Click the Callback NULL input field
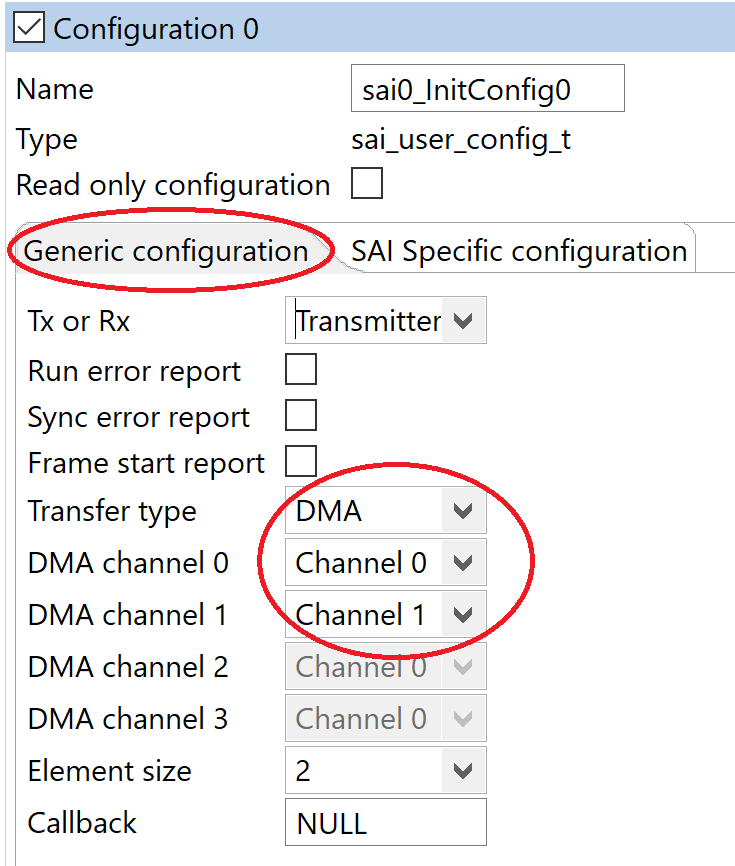The image size is (735, 866). (385, 823)
